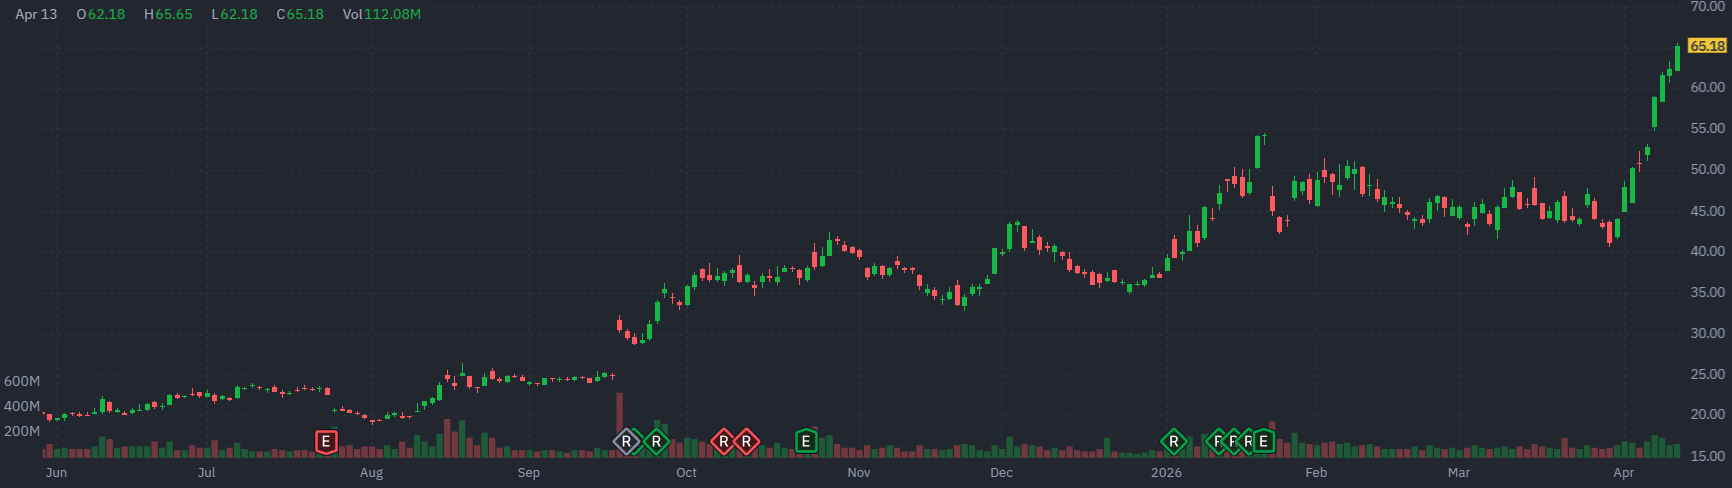Click the C close value in the top header
Viewport: 1732px width, 488px height.
[x=300, y=15]
